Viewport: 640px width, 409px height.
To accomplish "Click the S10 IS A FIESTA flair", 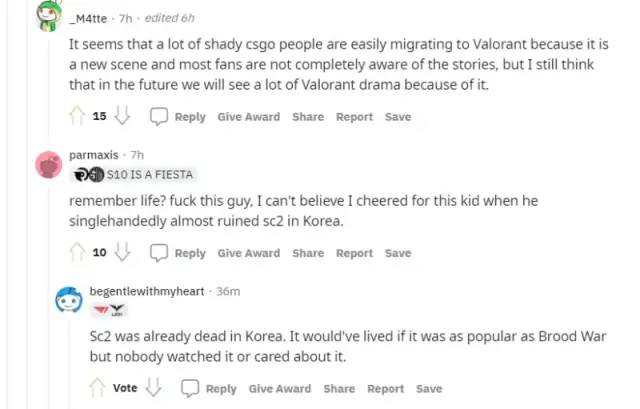I will (133, 175).
